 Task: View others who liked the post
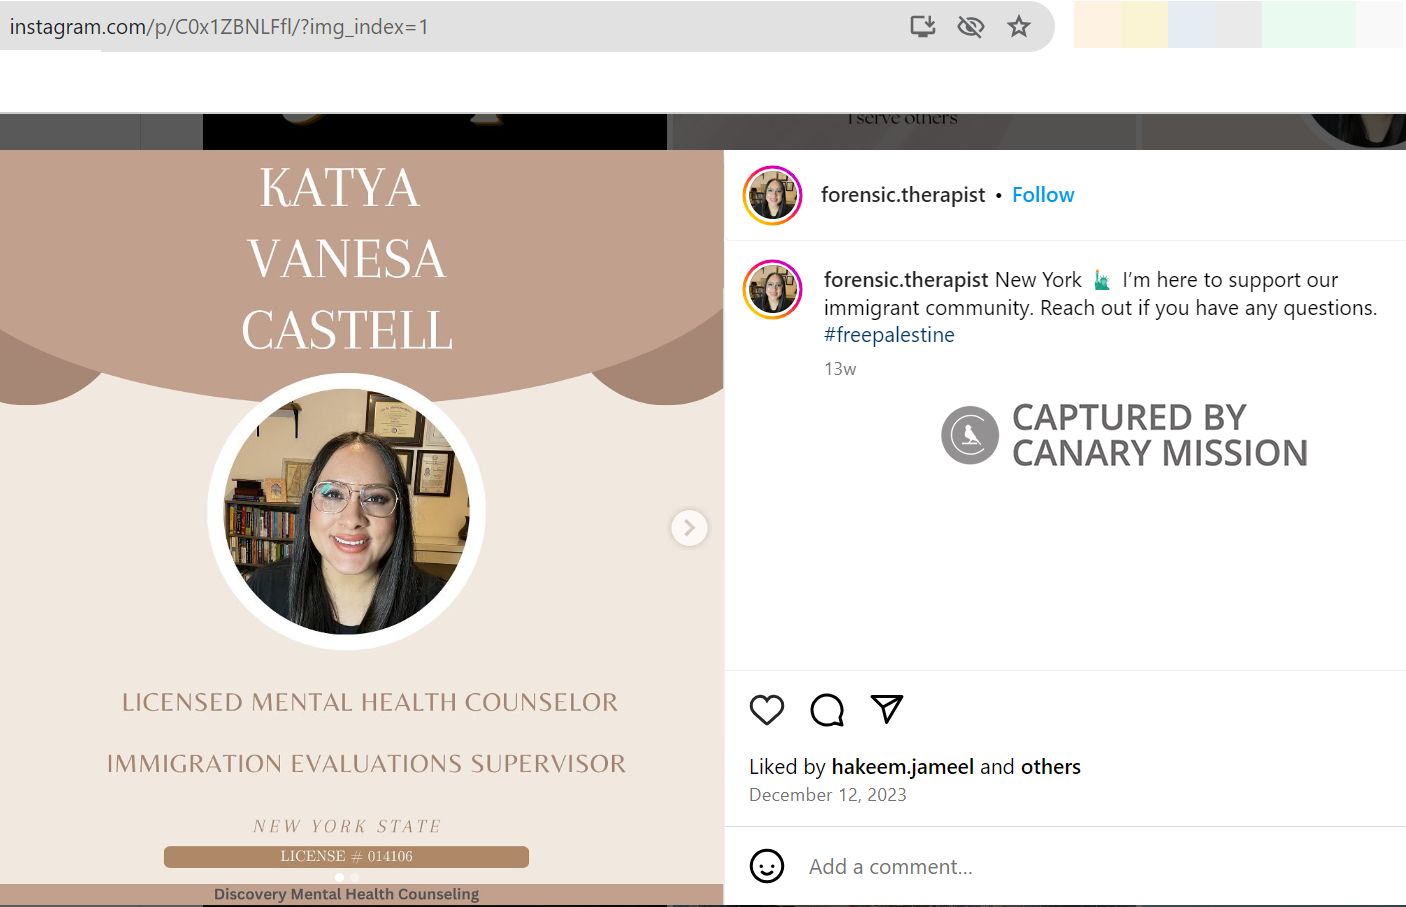pos(1051,767)
